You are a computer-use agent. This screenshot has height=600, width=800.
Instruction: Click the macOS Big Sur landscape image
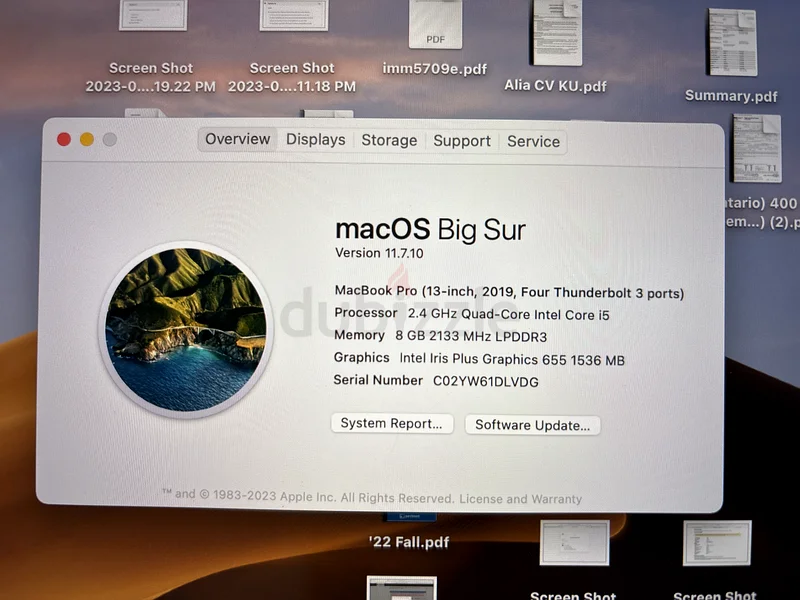(186, 330)
